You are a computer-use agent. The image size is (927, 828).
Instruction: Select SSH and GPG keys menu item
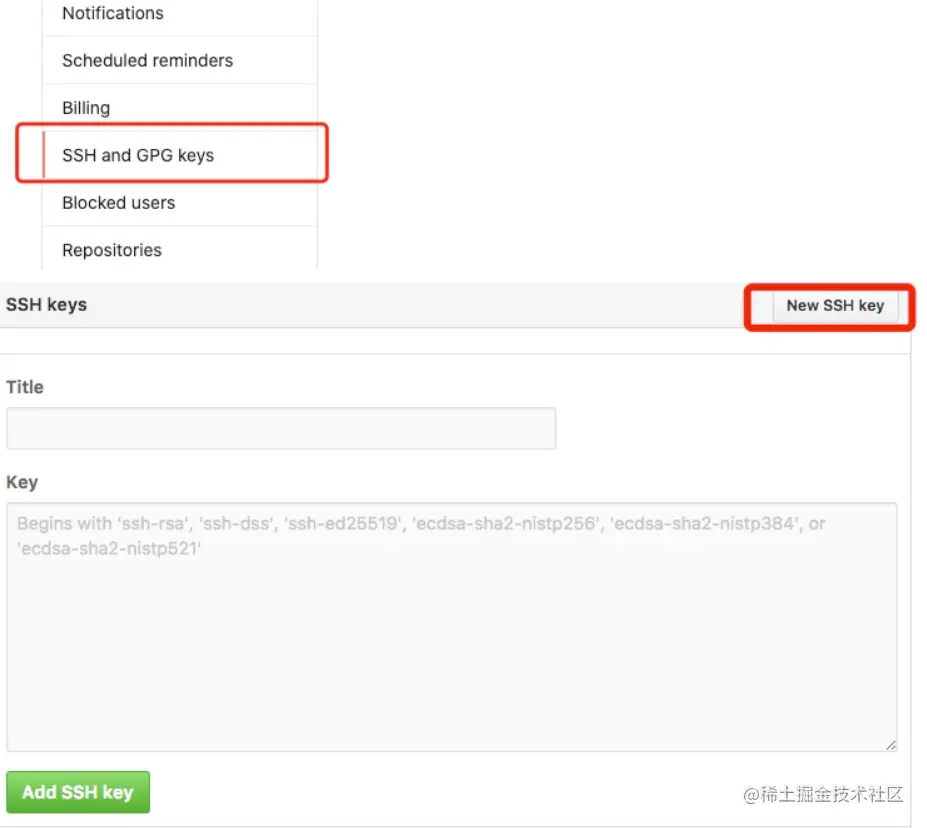pyautogui.click(x=180, y=155)
